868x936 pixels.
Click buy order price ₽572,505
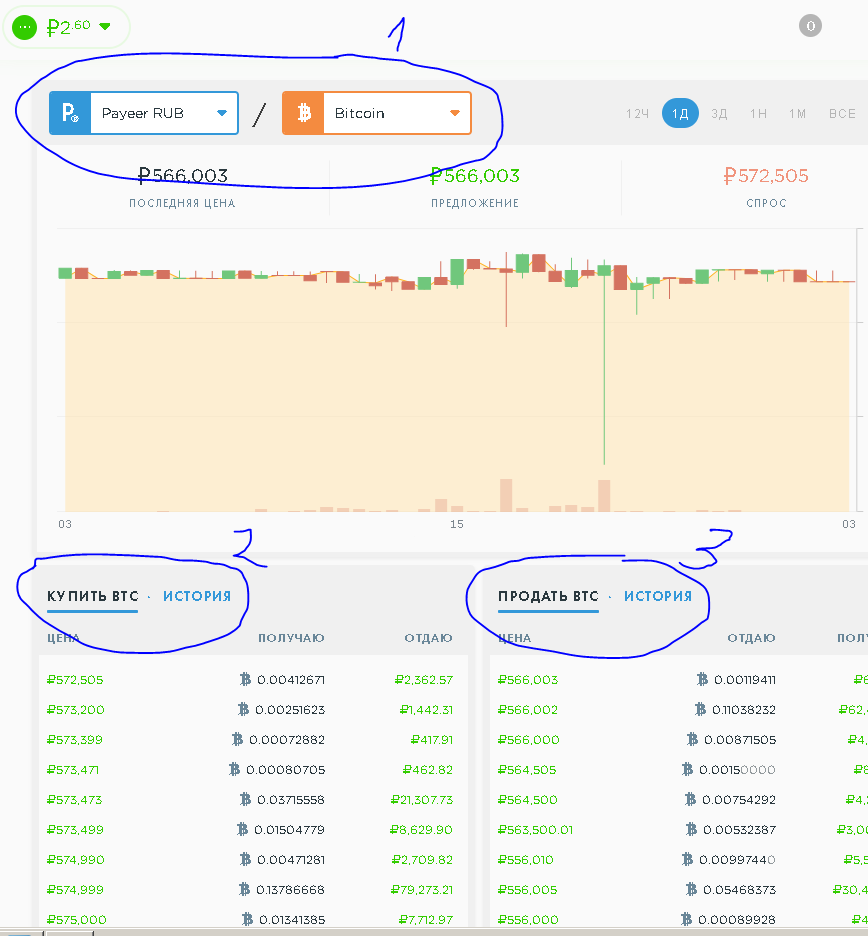tap(75, 680)
